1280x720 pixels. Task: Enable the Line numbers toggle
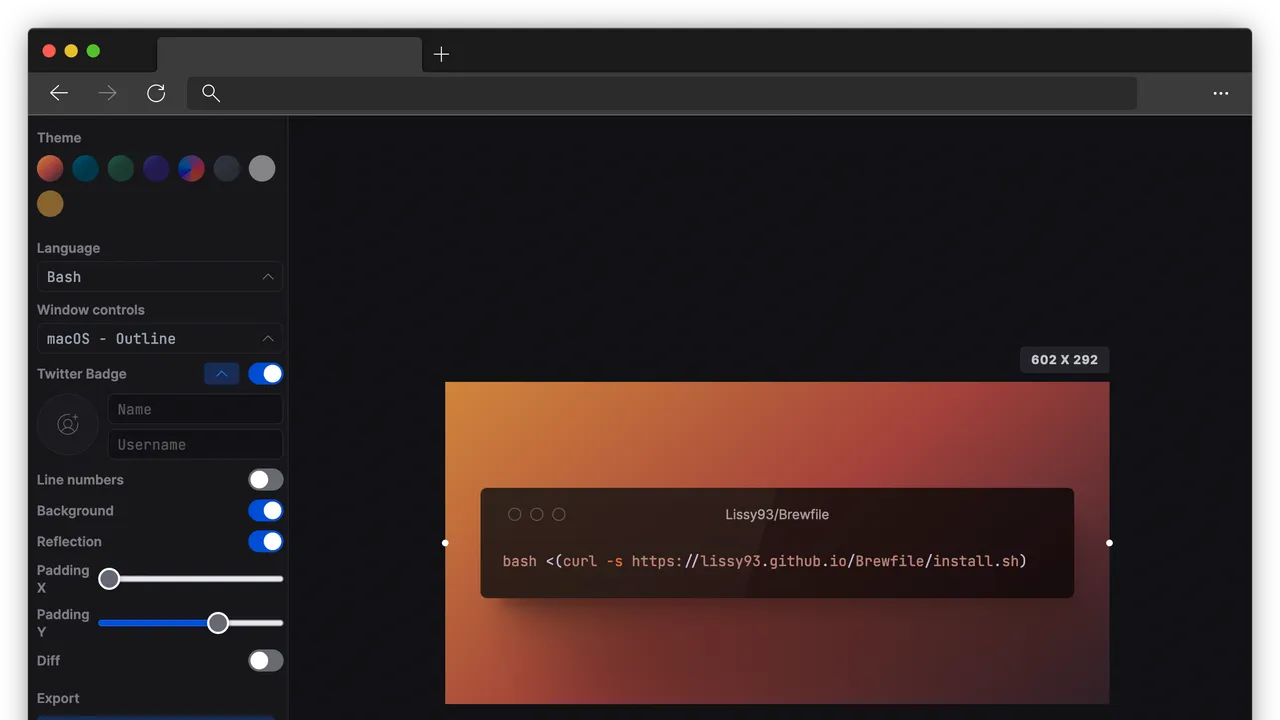pos(266,480)
